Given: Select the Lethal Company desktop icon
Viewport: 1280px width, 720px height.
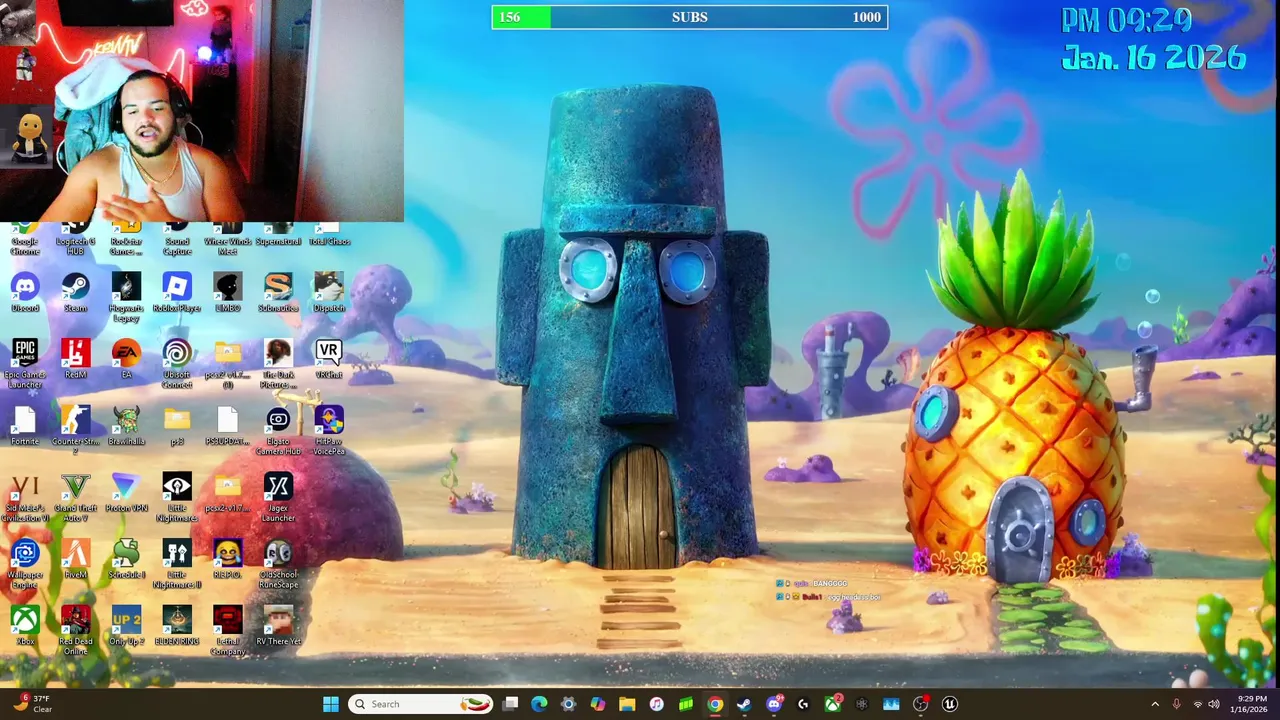Looking at the screenshot, I should (227, 630).
